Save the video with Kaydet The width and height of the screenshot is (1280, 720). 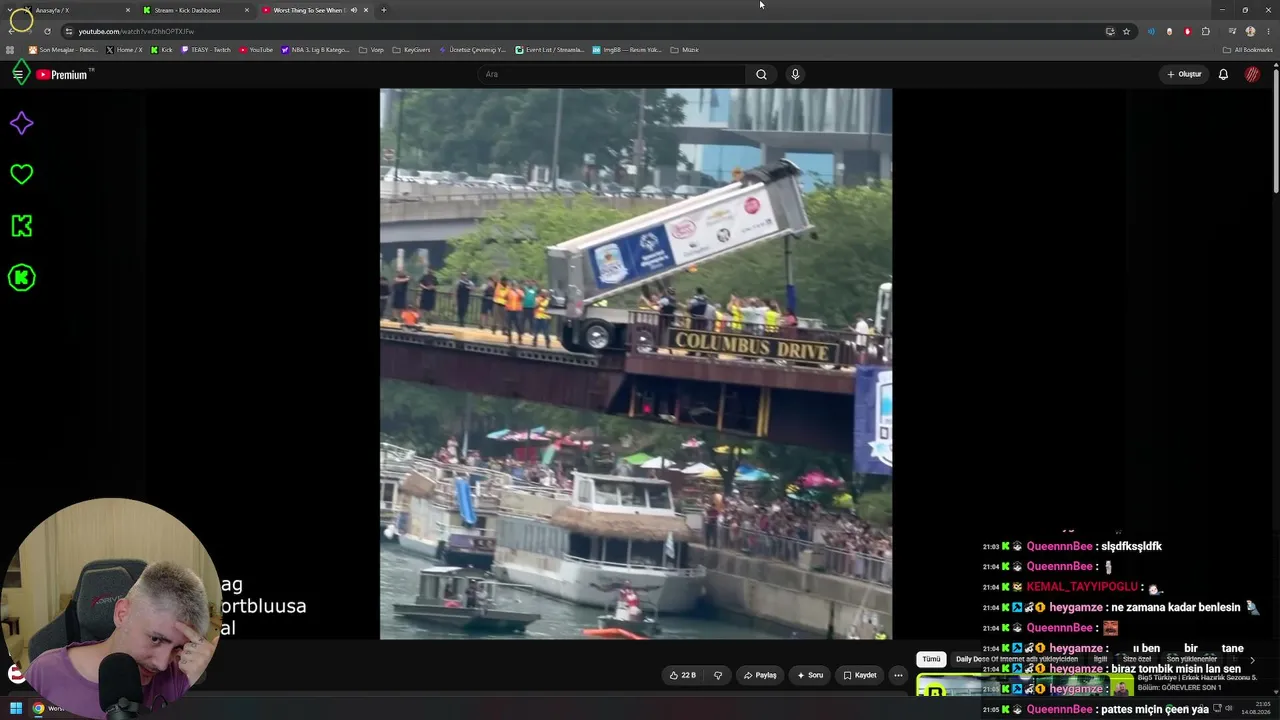[860, 675]
